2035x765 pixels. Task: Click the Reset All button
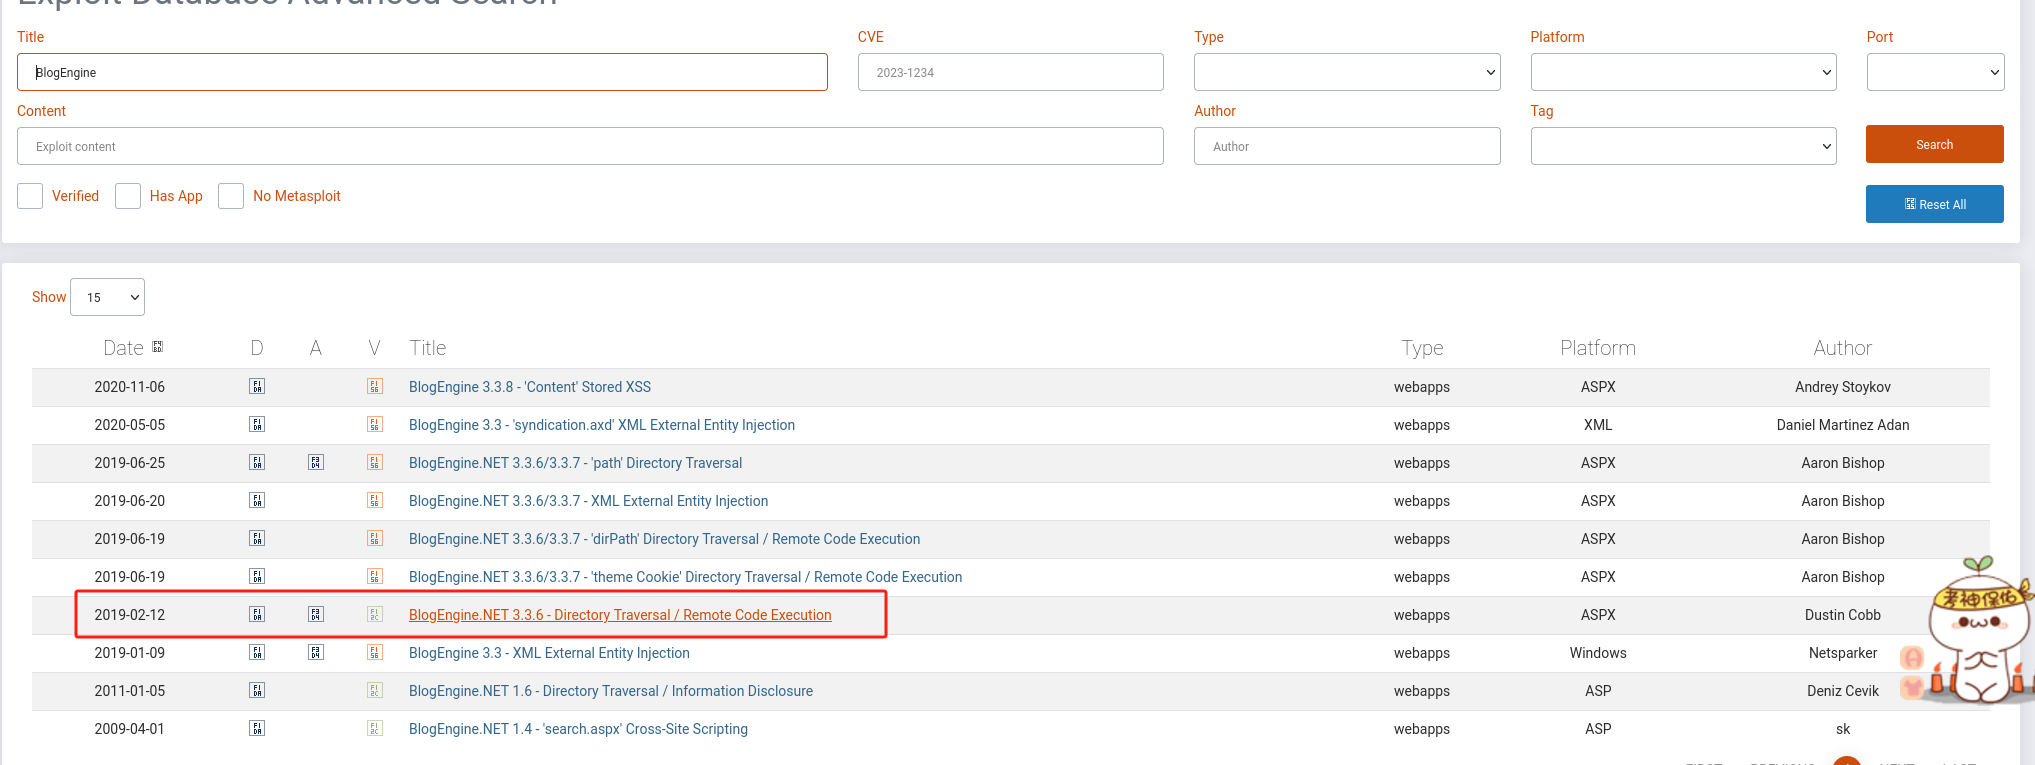(x=1934, y=204)
